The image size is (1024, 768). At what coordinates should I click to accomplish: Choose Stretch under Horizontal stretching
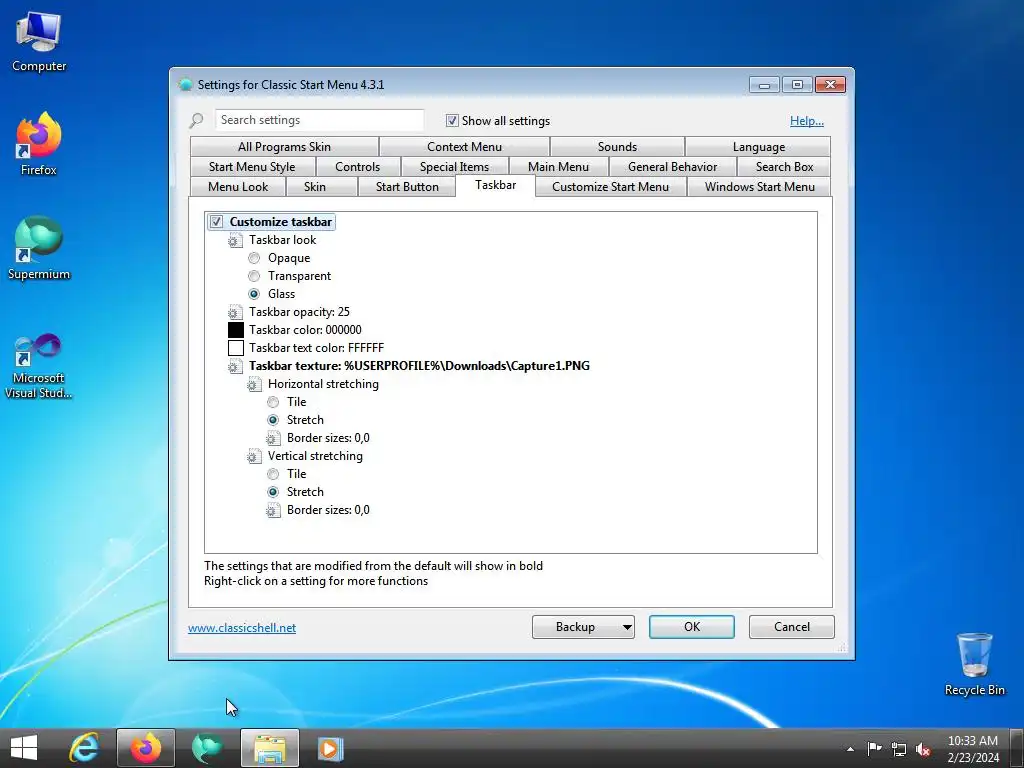click(x=273, y=420)
